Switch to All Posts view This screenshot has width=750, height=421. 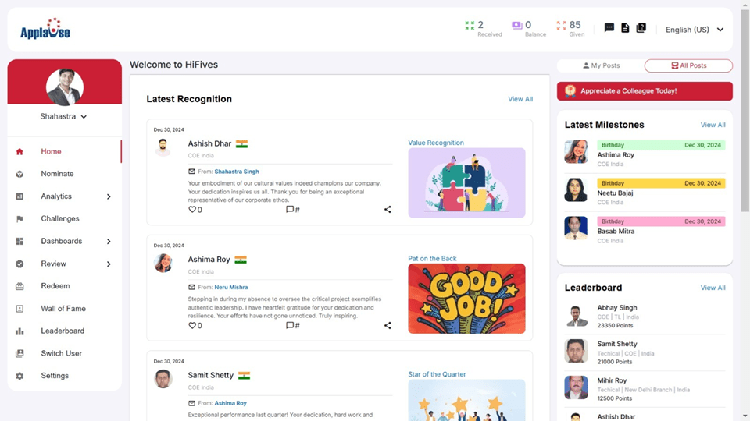[x=688, y=66]
